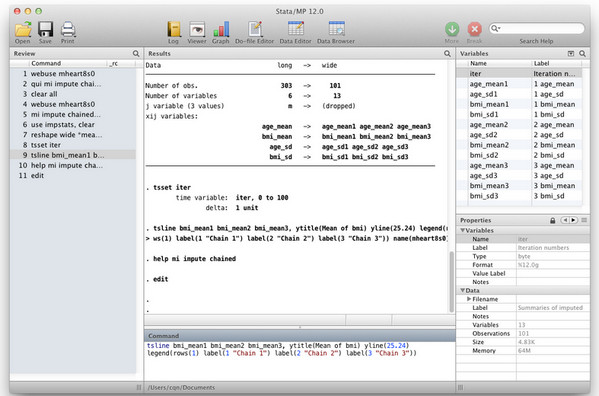This screenshot has width=599, height=396.
Task: Select 'help mi impute cha...' command
Action: pos(73,165)
